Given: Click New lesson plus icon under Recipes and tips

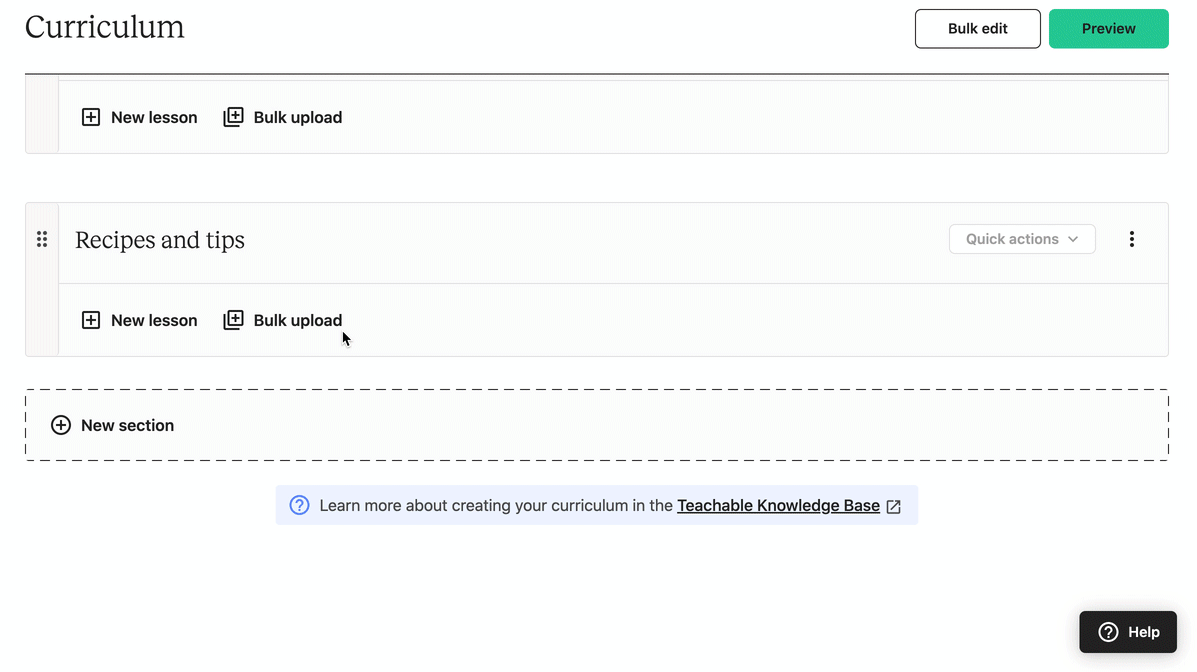Looking at the screenshot, I should pyautogui.click(x=91, y=320).
